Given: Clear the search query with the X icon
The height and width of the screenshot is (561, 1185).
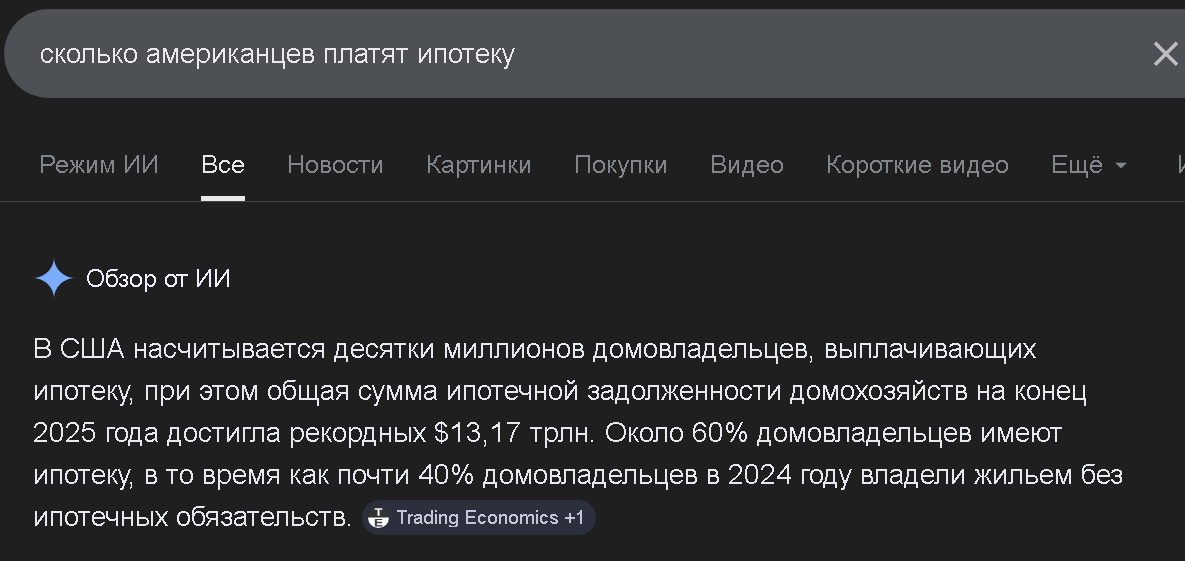Looking at the screenshot, I should click(x=1165, y=54).
